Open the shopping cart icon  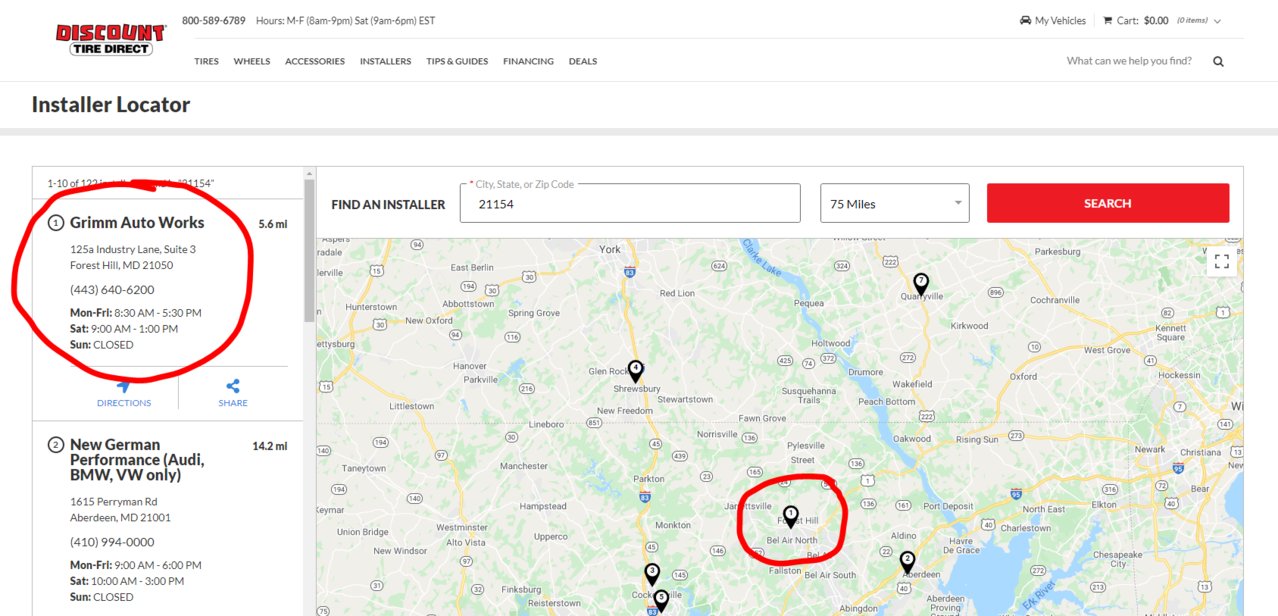tap(1107, 21)
